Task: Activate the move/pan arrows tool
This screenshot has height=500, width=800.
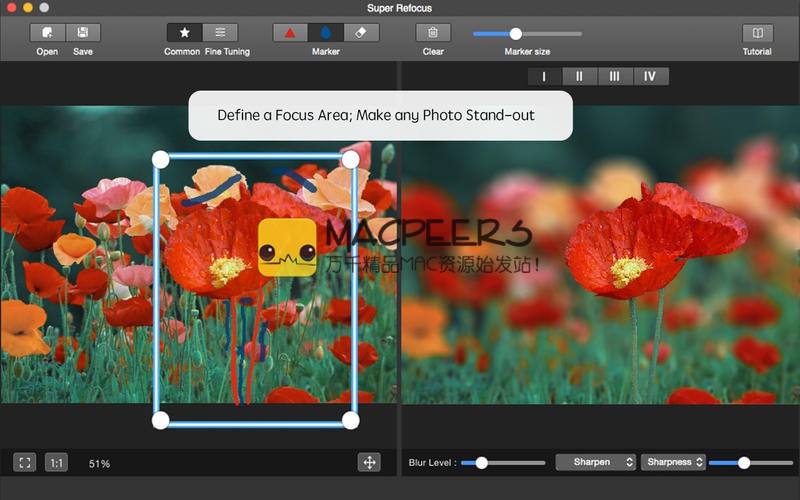Action: click(x=369, y=462)
